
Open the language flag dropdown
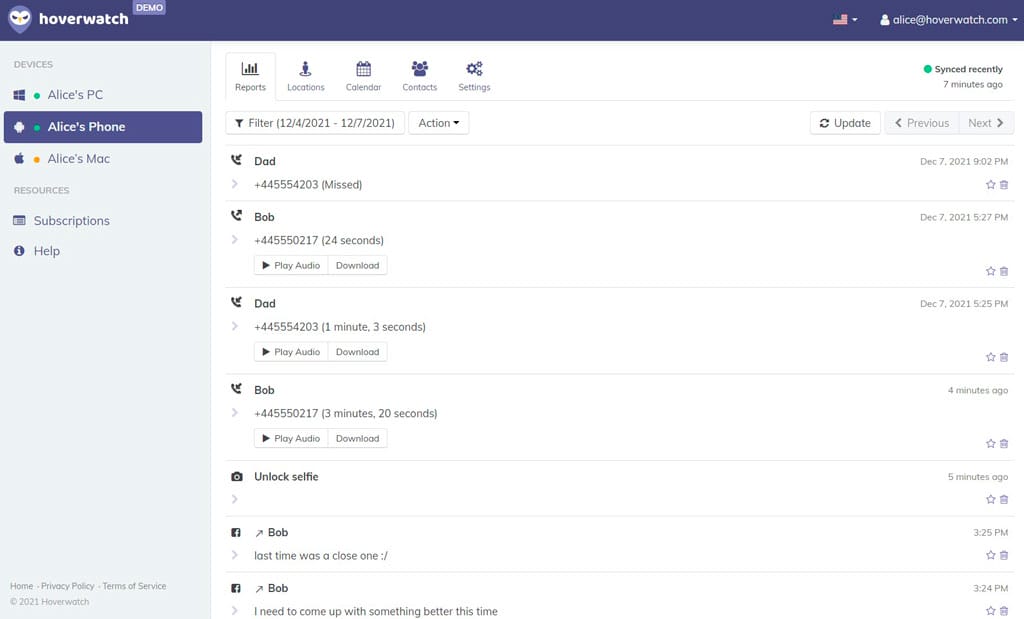(x=845, y=19)
